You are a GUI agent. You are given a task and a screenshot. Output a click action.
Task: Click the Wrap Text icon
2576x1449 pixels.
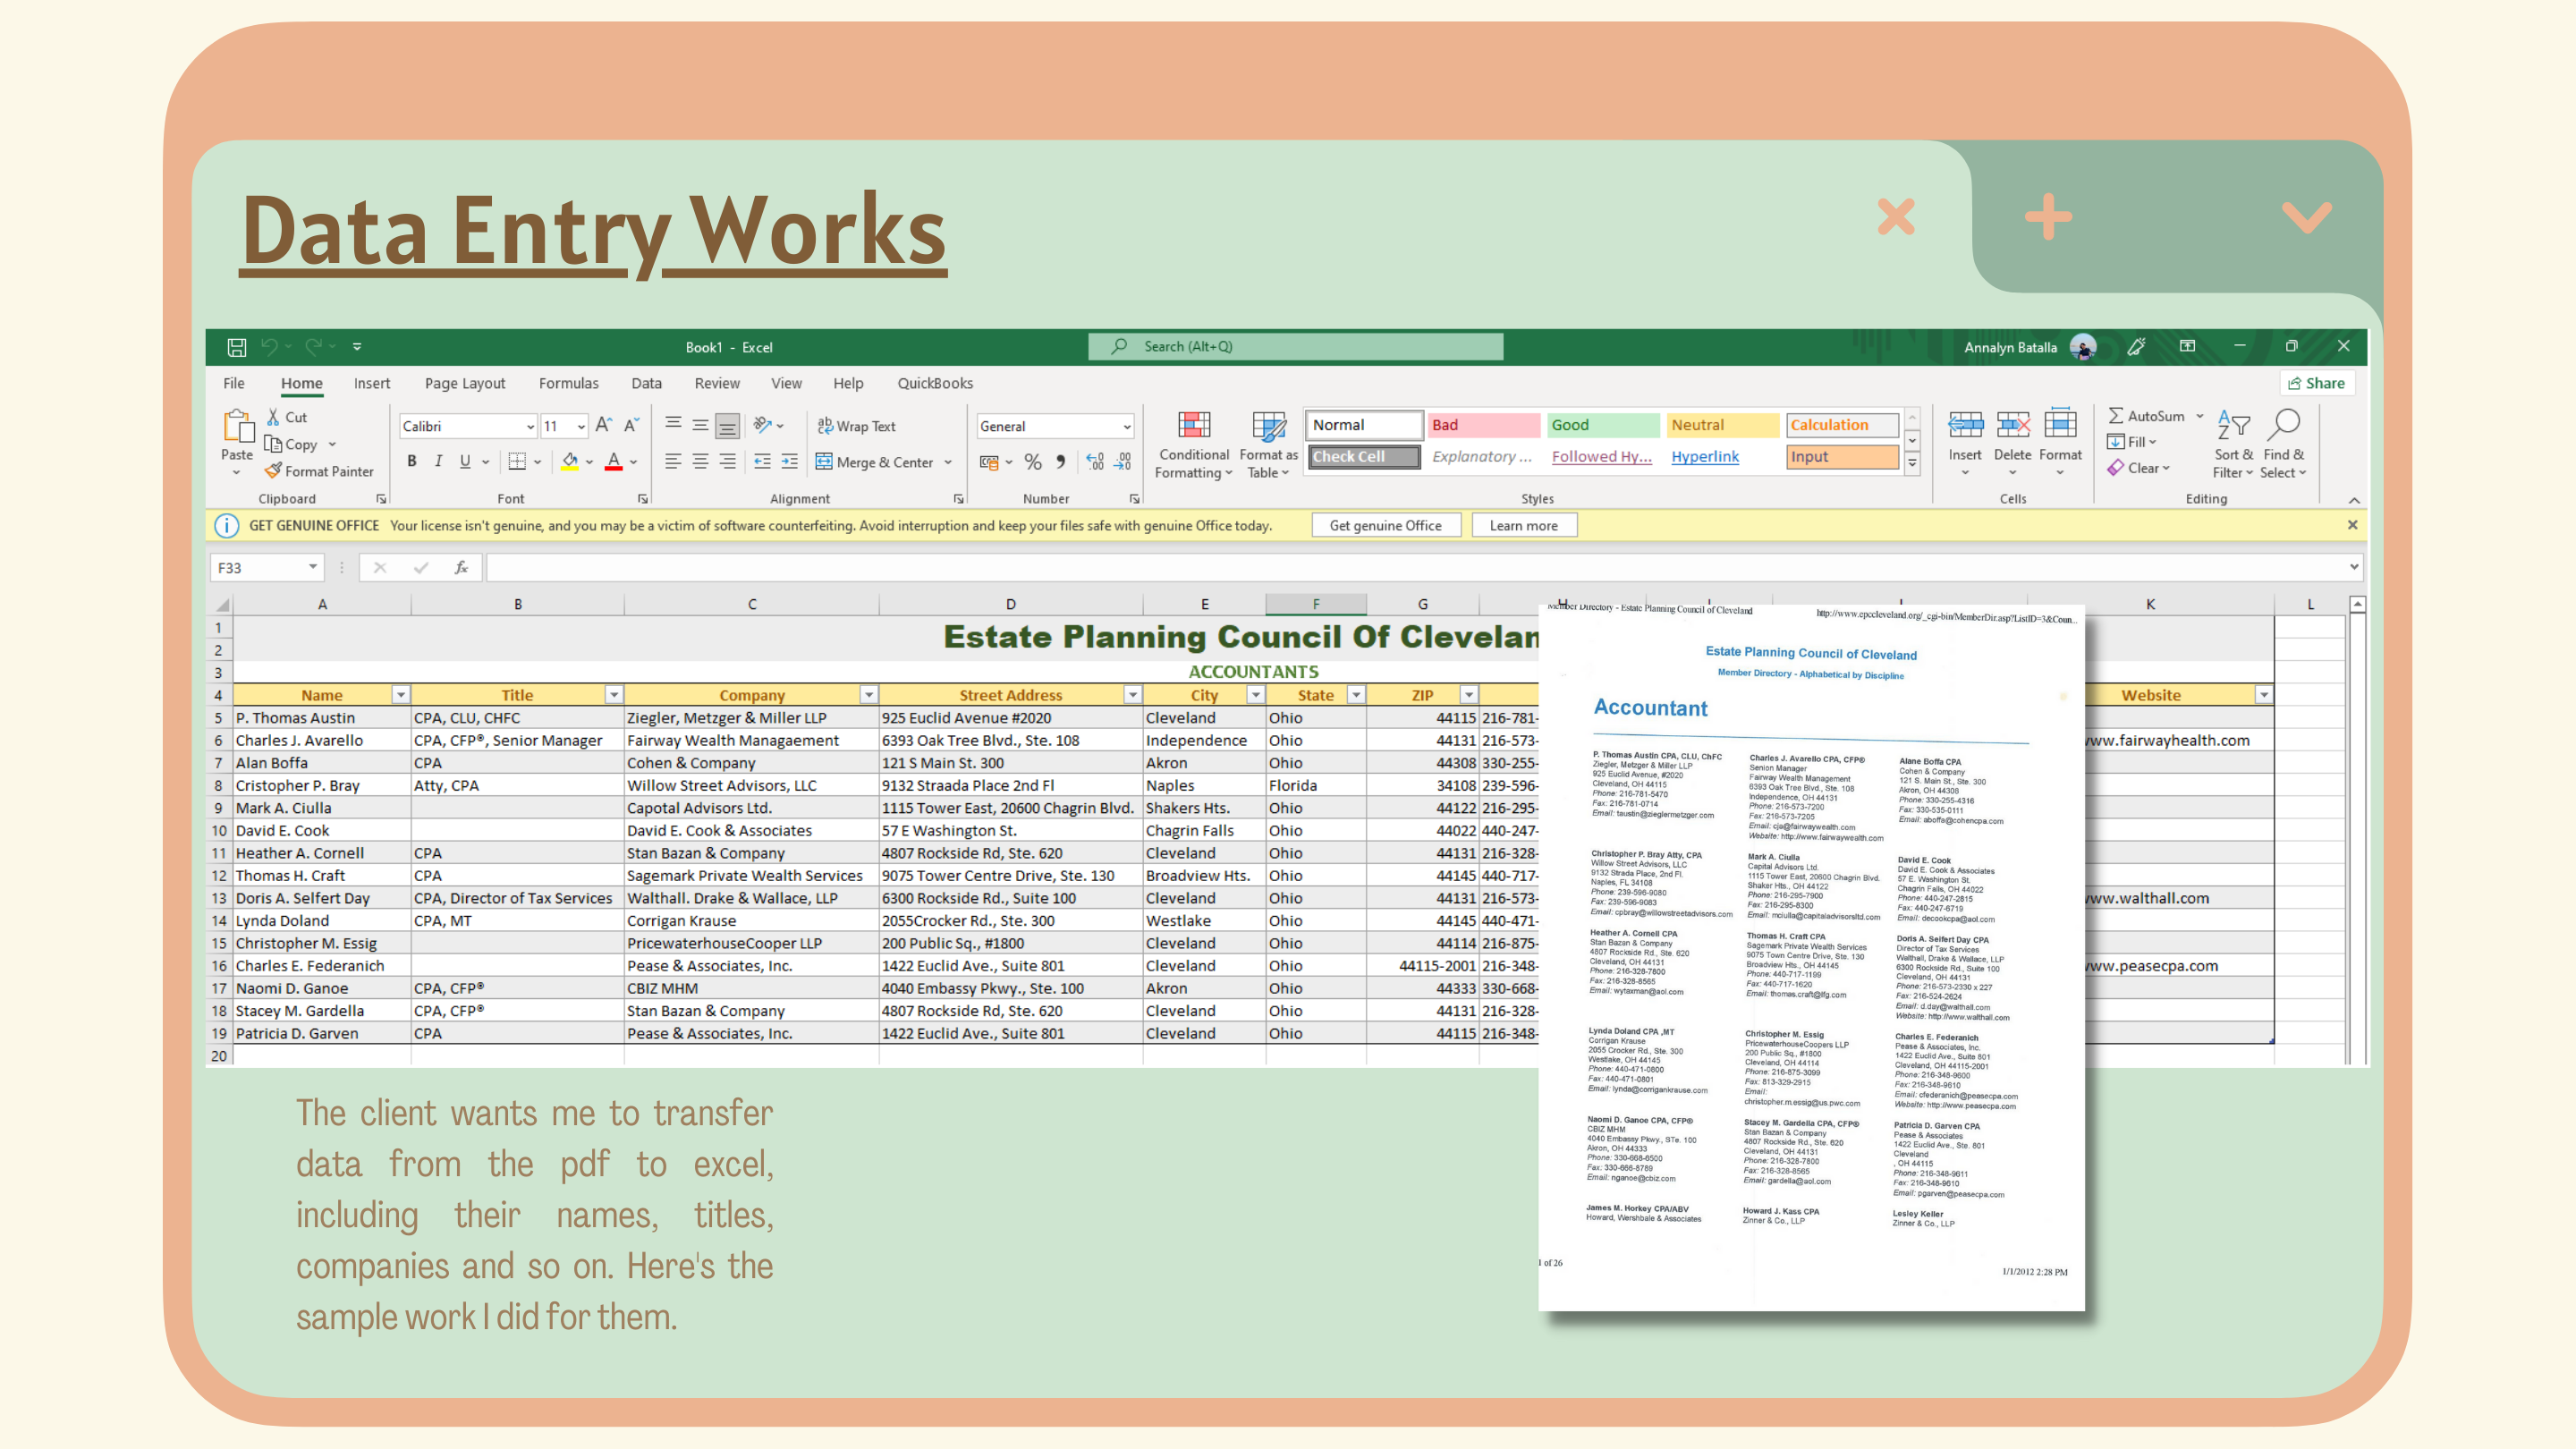[x=825, y=426]
